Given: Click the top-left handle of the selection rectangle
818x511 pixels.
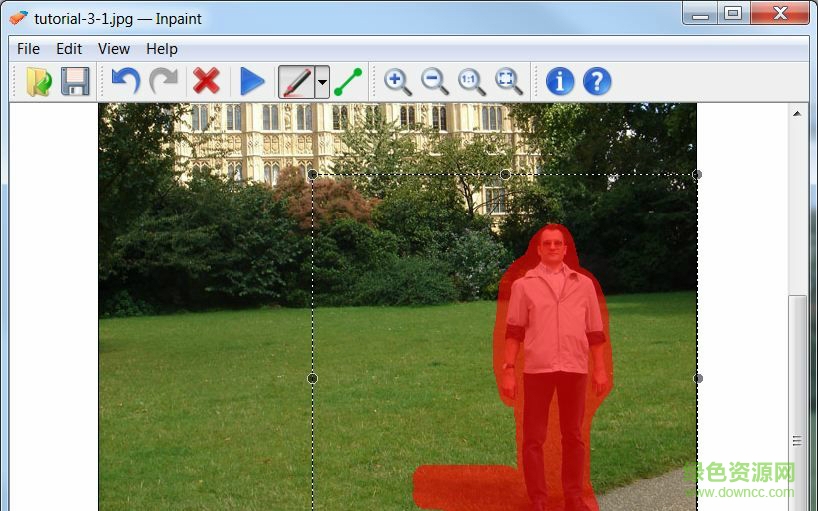Looking at the screenshot, I should point(312,174).
